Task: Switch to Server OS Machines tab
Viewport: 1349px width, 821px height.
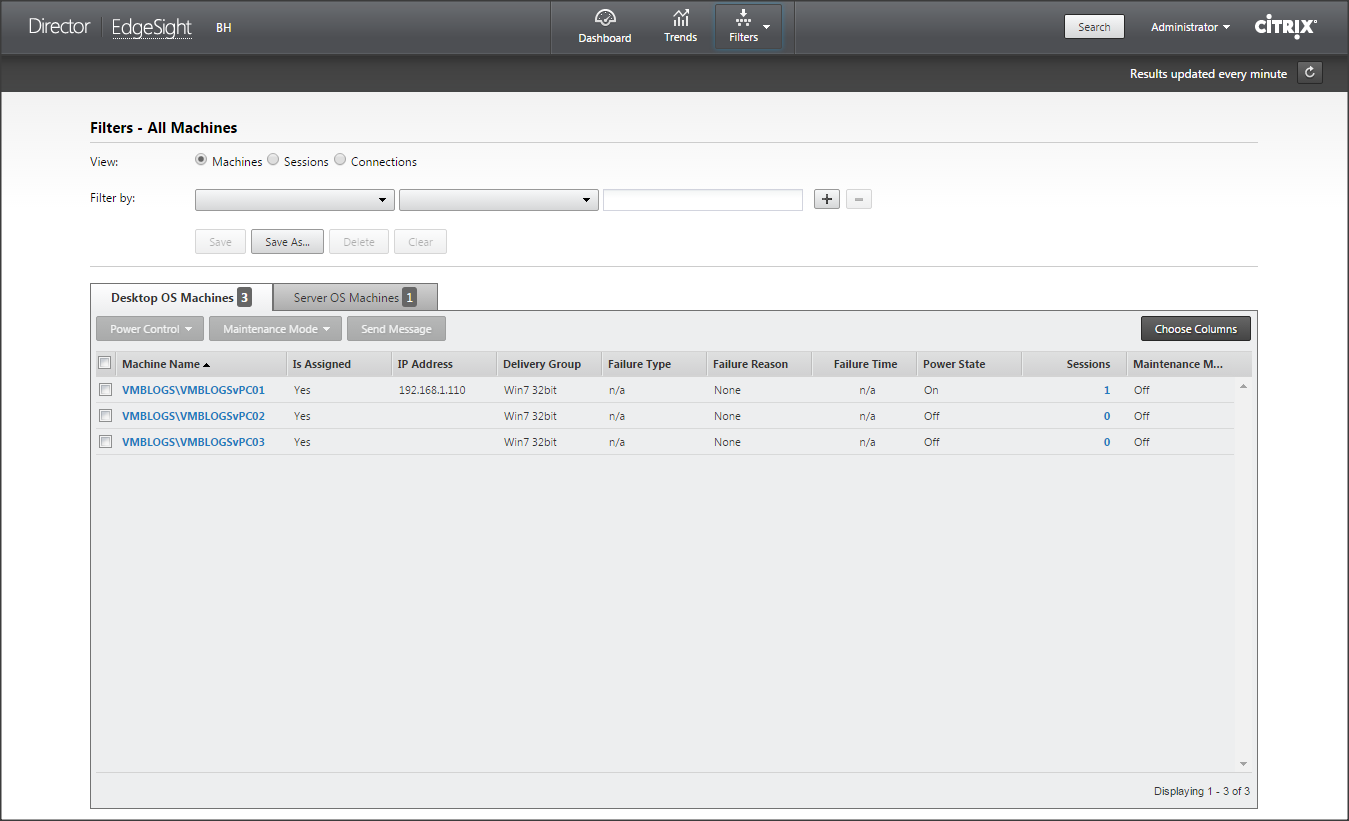Action: [x=355, y=298]
